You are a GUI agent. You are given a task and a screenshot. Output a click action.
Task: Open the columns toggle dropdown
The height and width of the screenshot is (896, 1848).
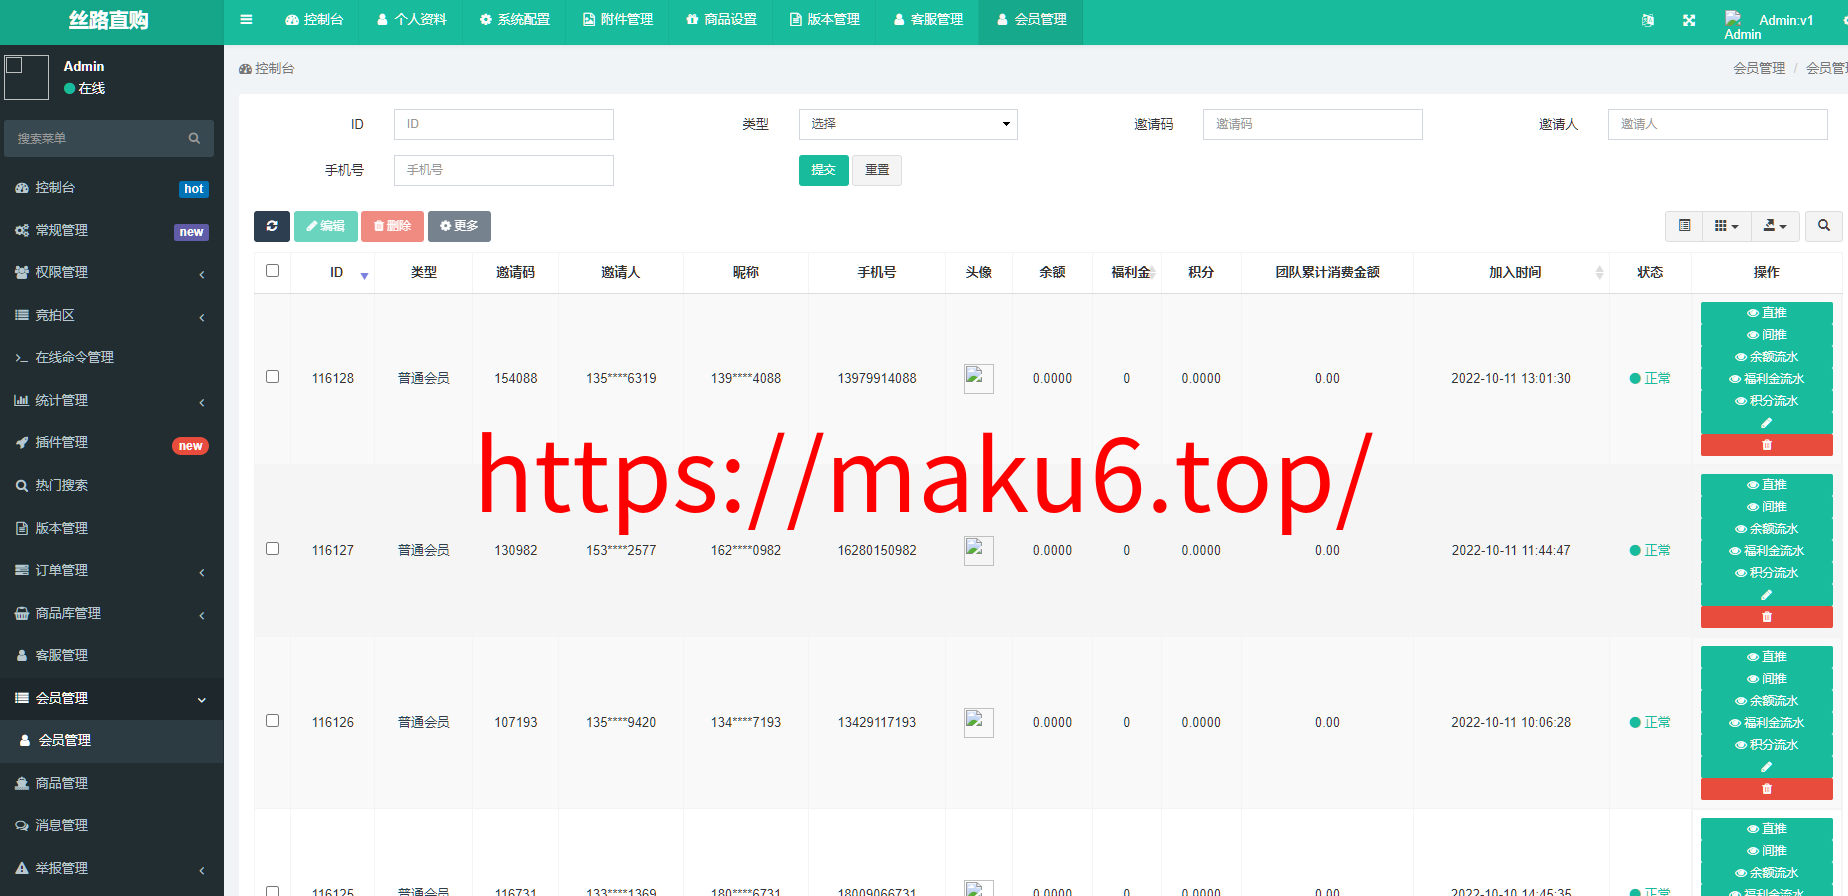click(x=1727, y=226)
